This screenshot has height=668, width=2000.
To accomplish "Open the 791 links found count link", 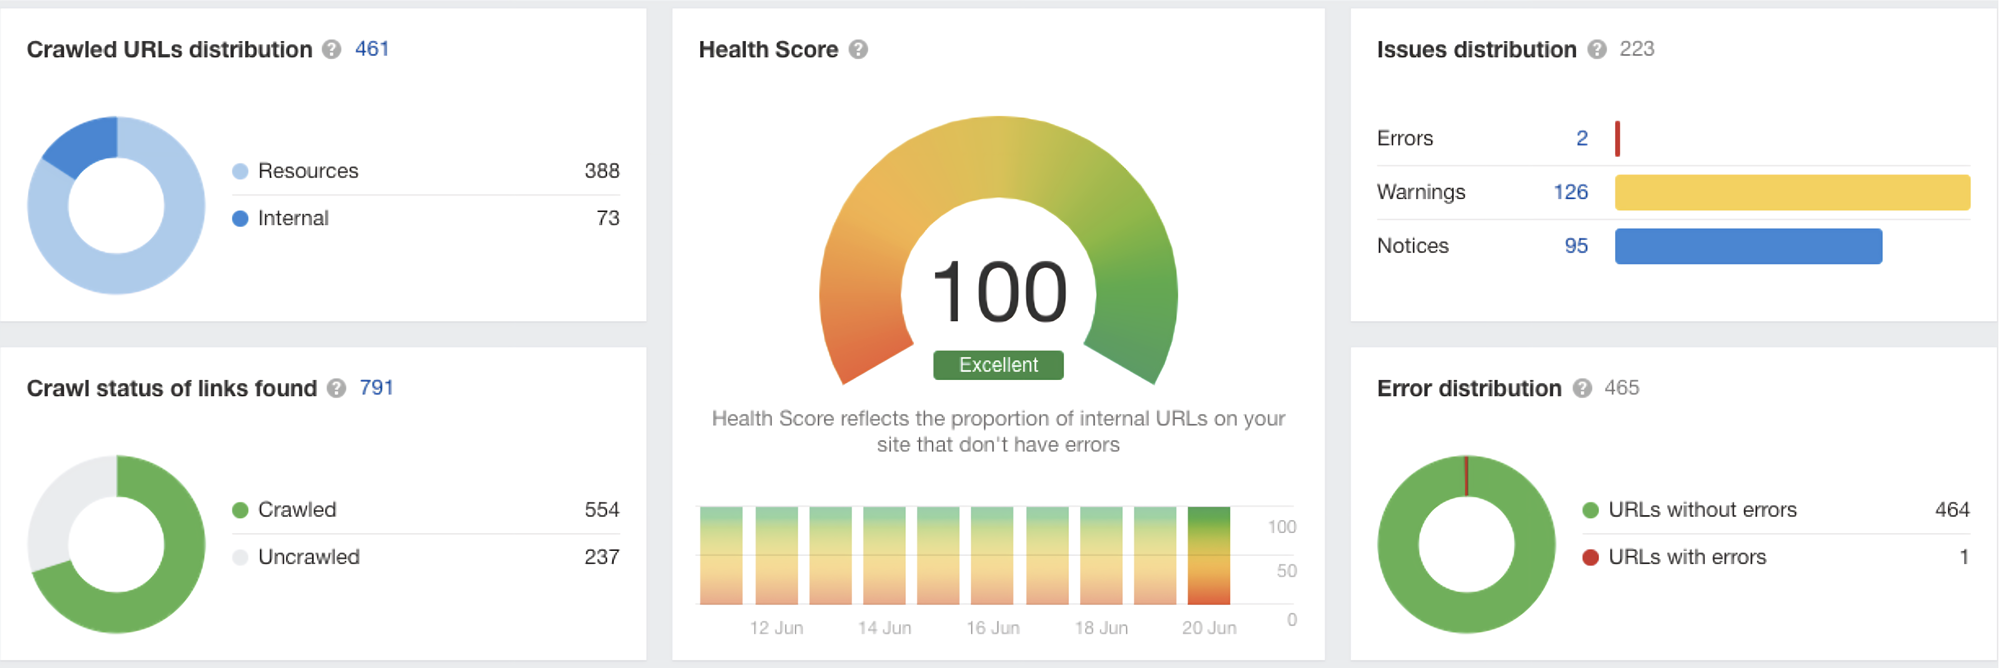I will click(377, 388).
